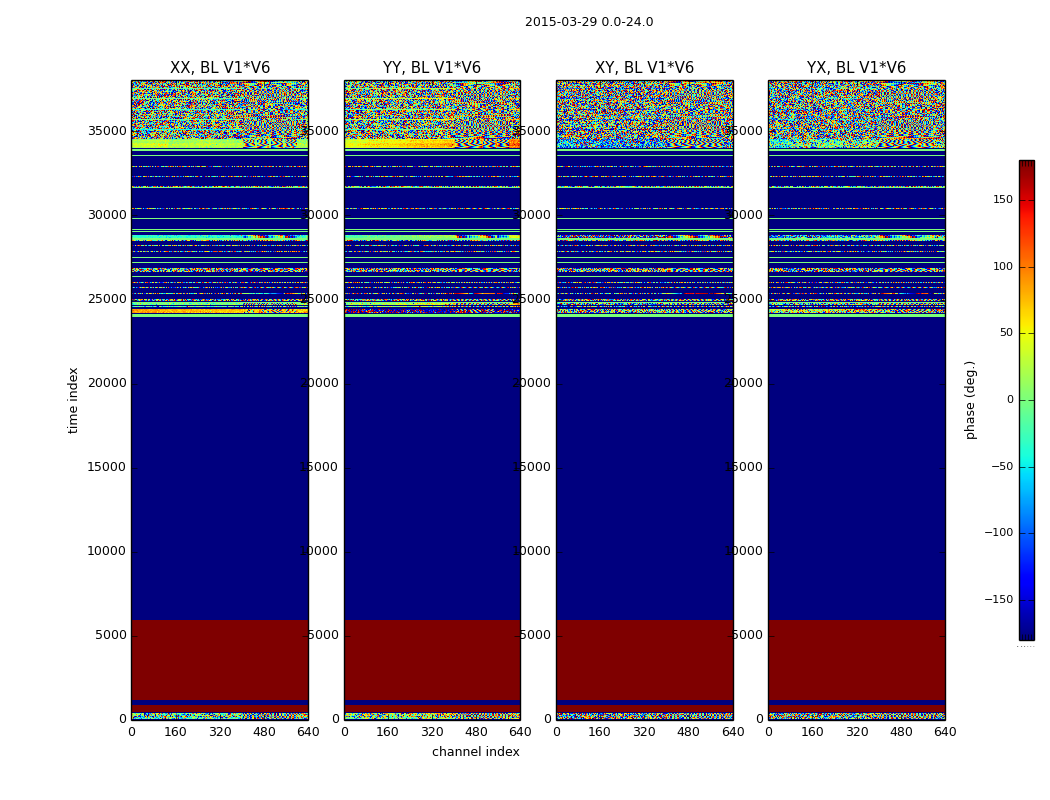Image resolution: width=1050 pixels, height=800 pixels.
Task: Click the date title 2015-03-29 0.0-24.0
Action: pyautogui.click(x=588, y=22)
